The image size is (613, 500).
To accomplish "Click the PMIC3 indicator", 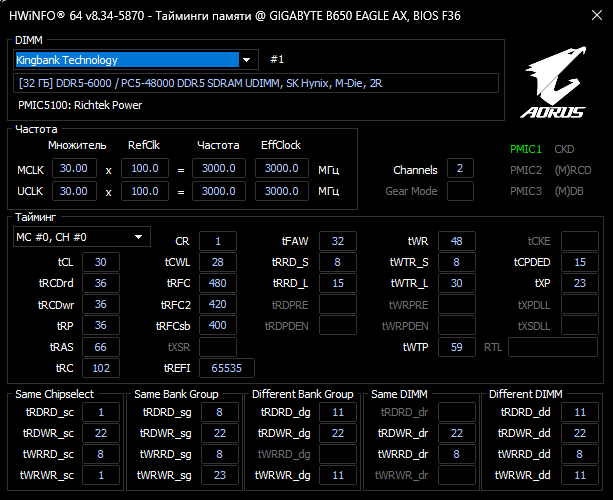I will 526,191.
